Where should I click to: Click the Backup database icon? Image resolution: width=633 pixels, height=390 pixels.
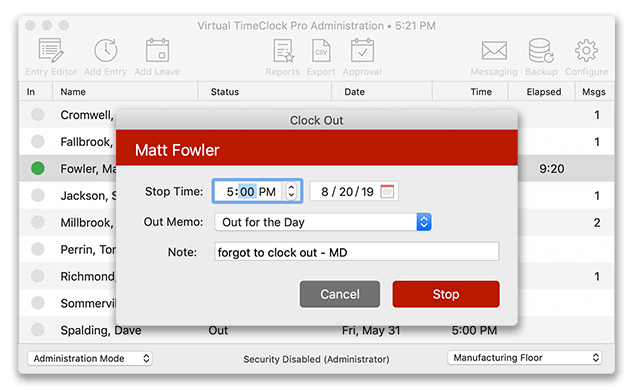[541, 50]
